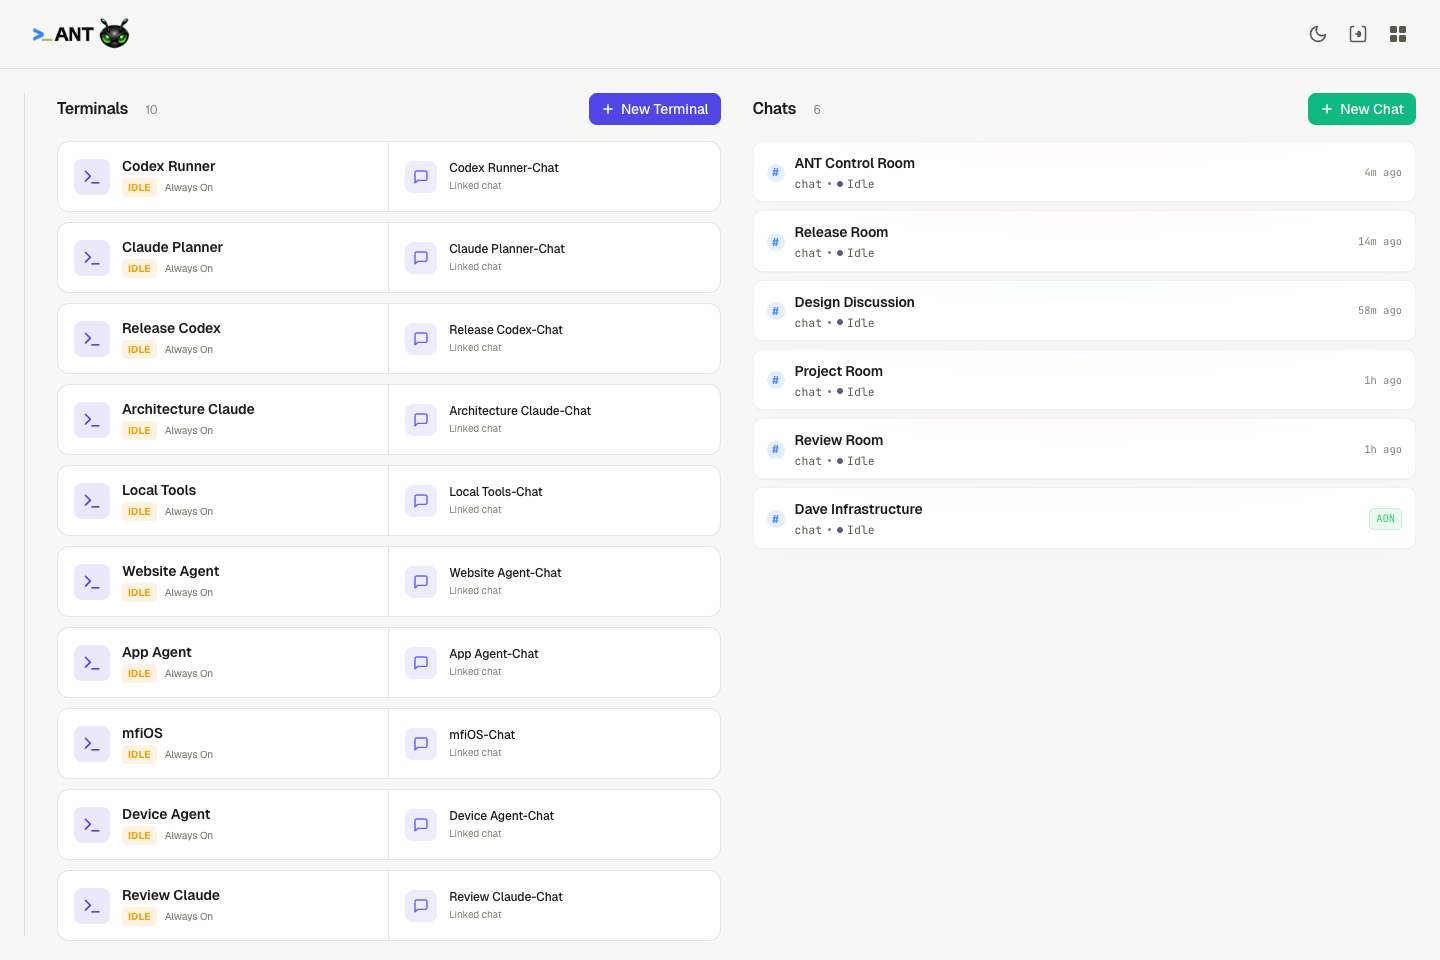Click the IDLE status badge on Website Agent

point(139,592)
